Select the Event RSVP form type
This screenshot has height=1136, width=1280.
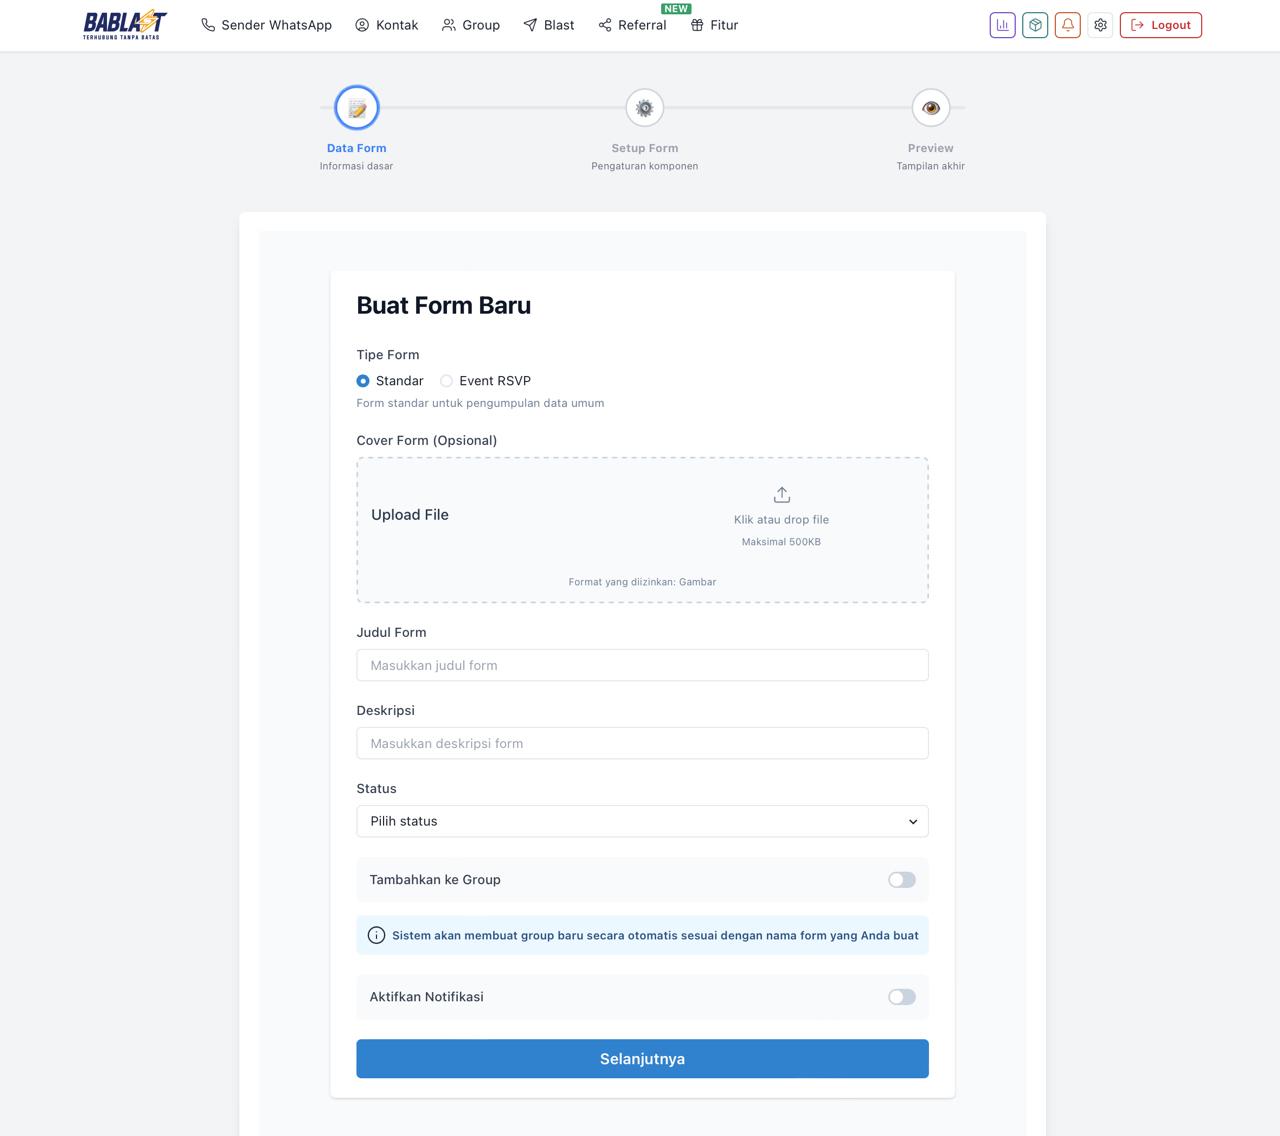(446, 381)
